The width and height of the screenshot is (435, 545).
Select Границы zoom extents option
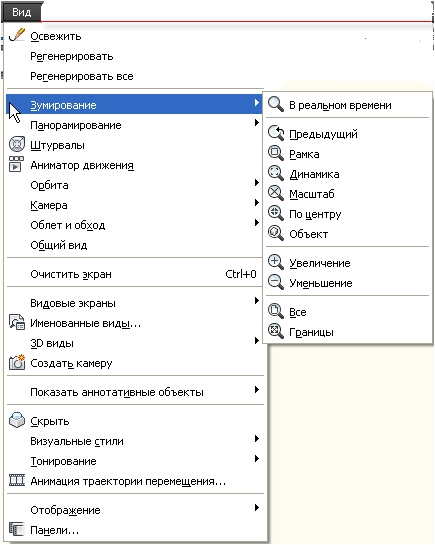[347, 332]
